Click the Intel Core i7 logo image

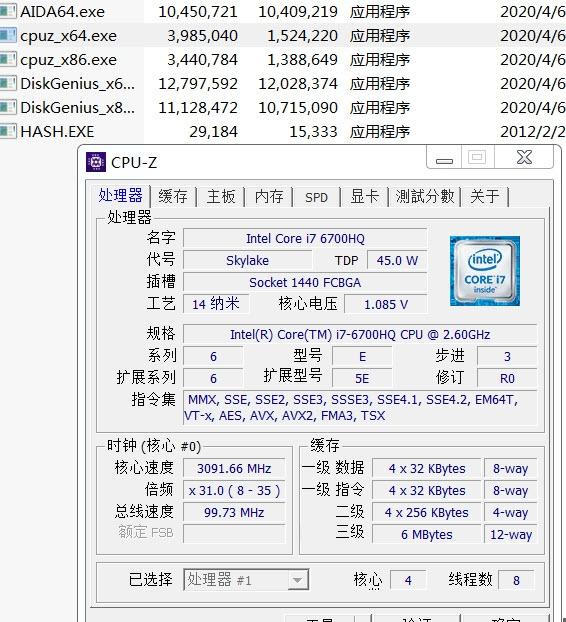(x=484, y=271)
